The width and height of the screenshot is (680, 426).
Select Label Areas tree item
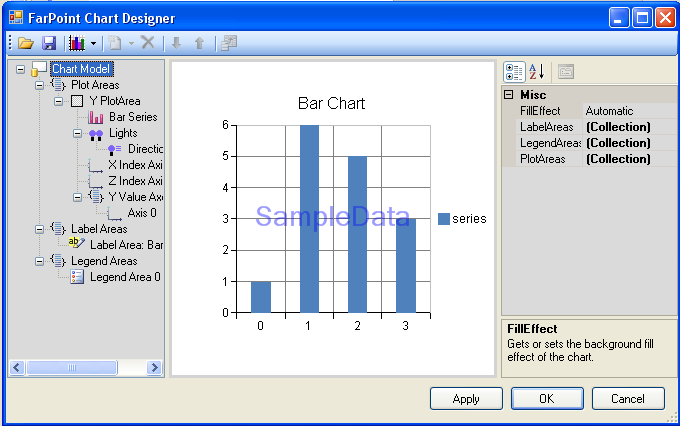(99, 229)
